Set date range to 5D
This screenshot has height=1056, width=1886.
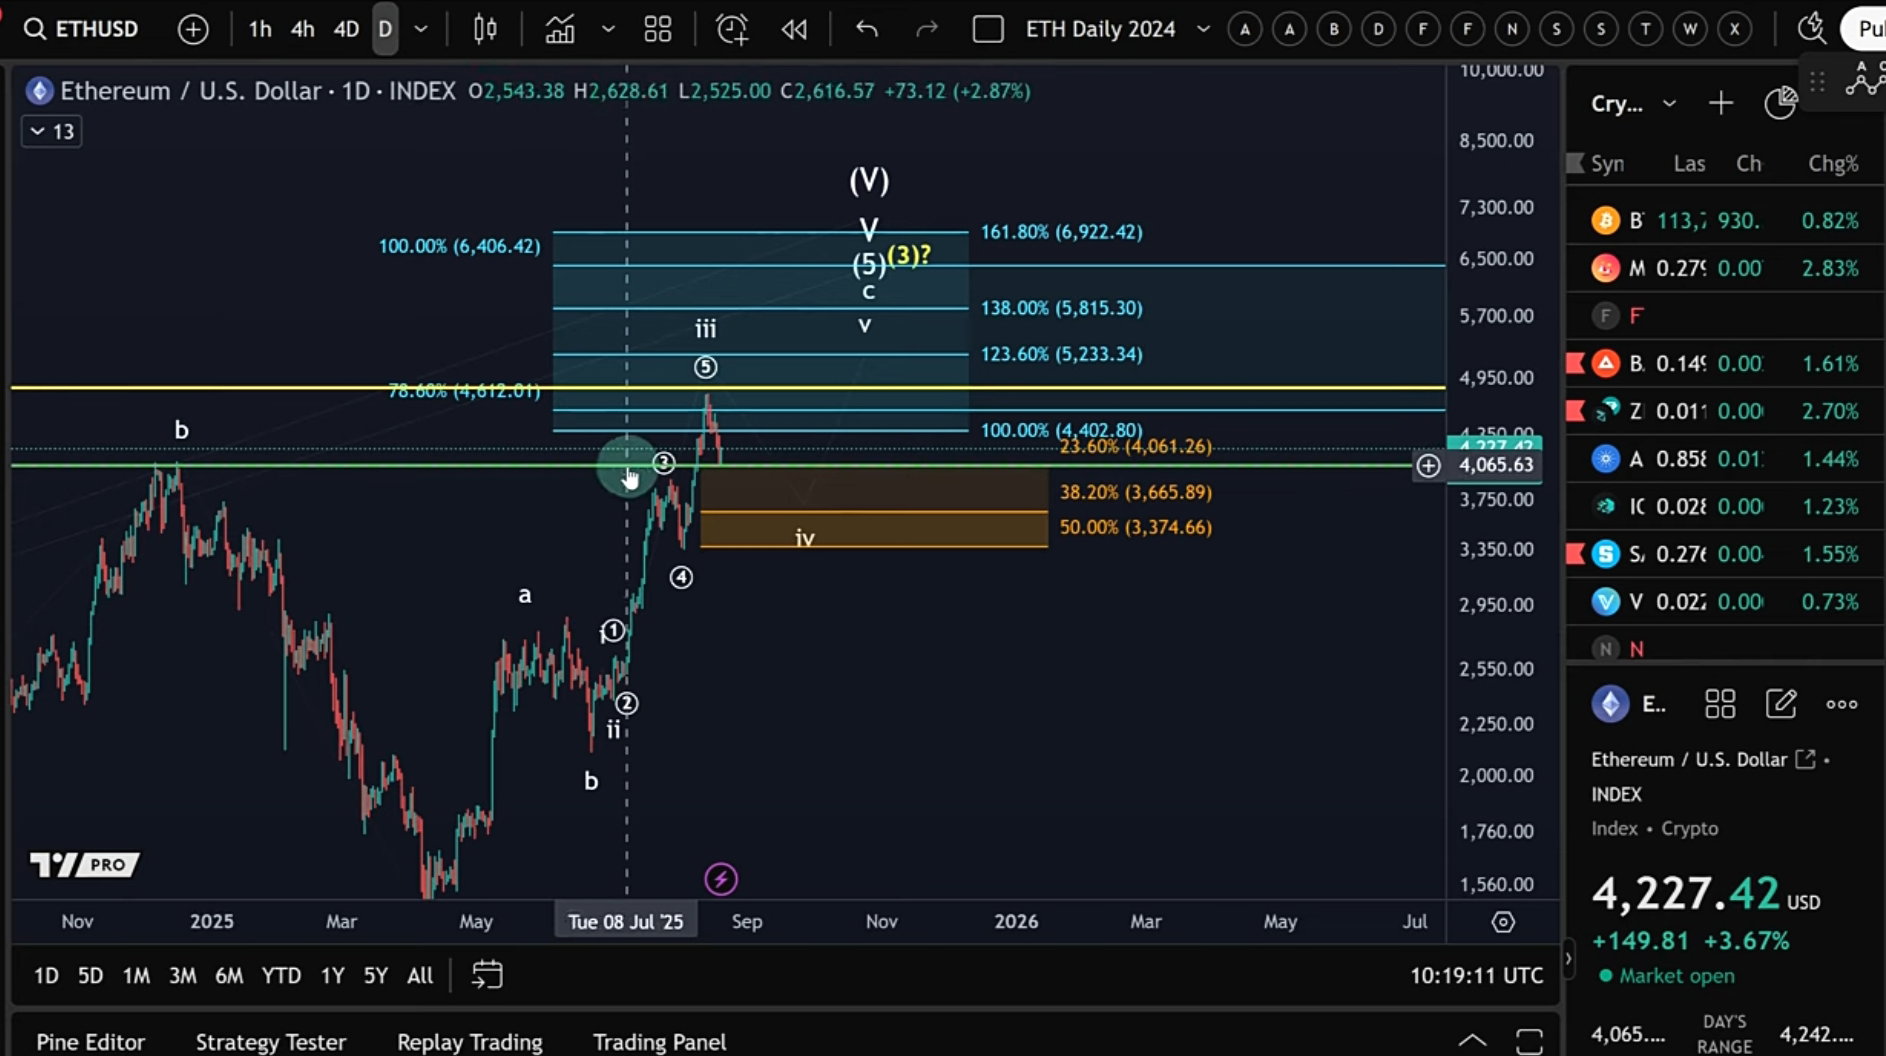(90, 975)
